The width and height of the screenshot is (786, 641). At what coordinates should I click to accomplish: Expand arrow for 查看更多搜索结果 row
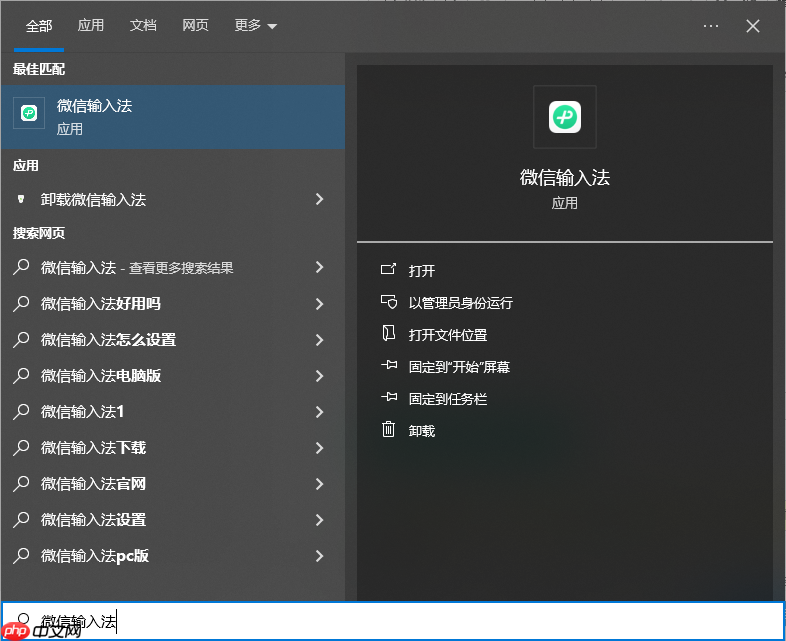(x=320, y=267)
